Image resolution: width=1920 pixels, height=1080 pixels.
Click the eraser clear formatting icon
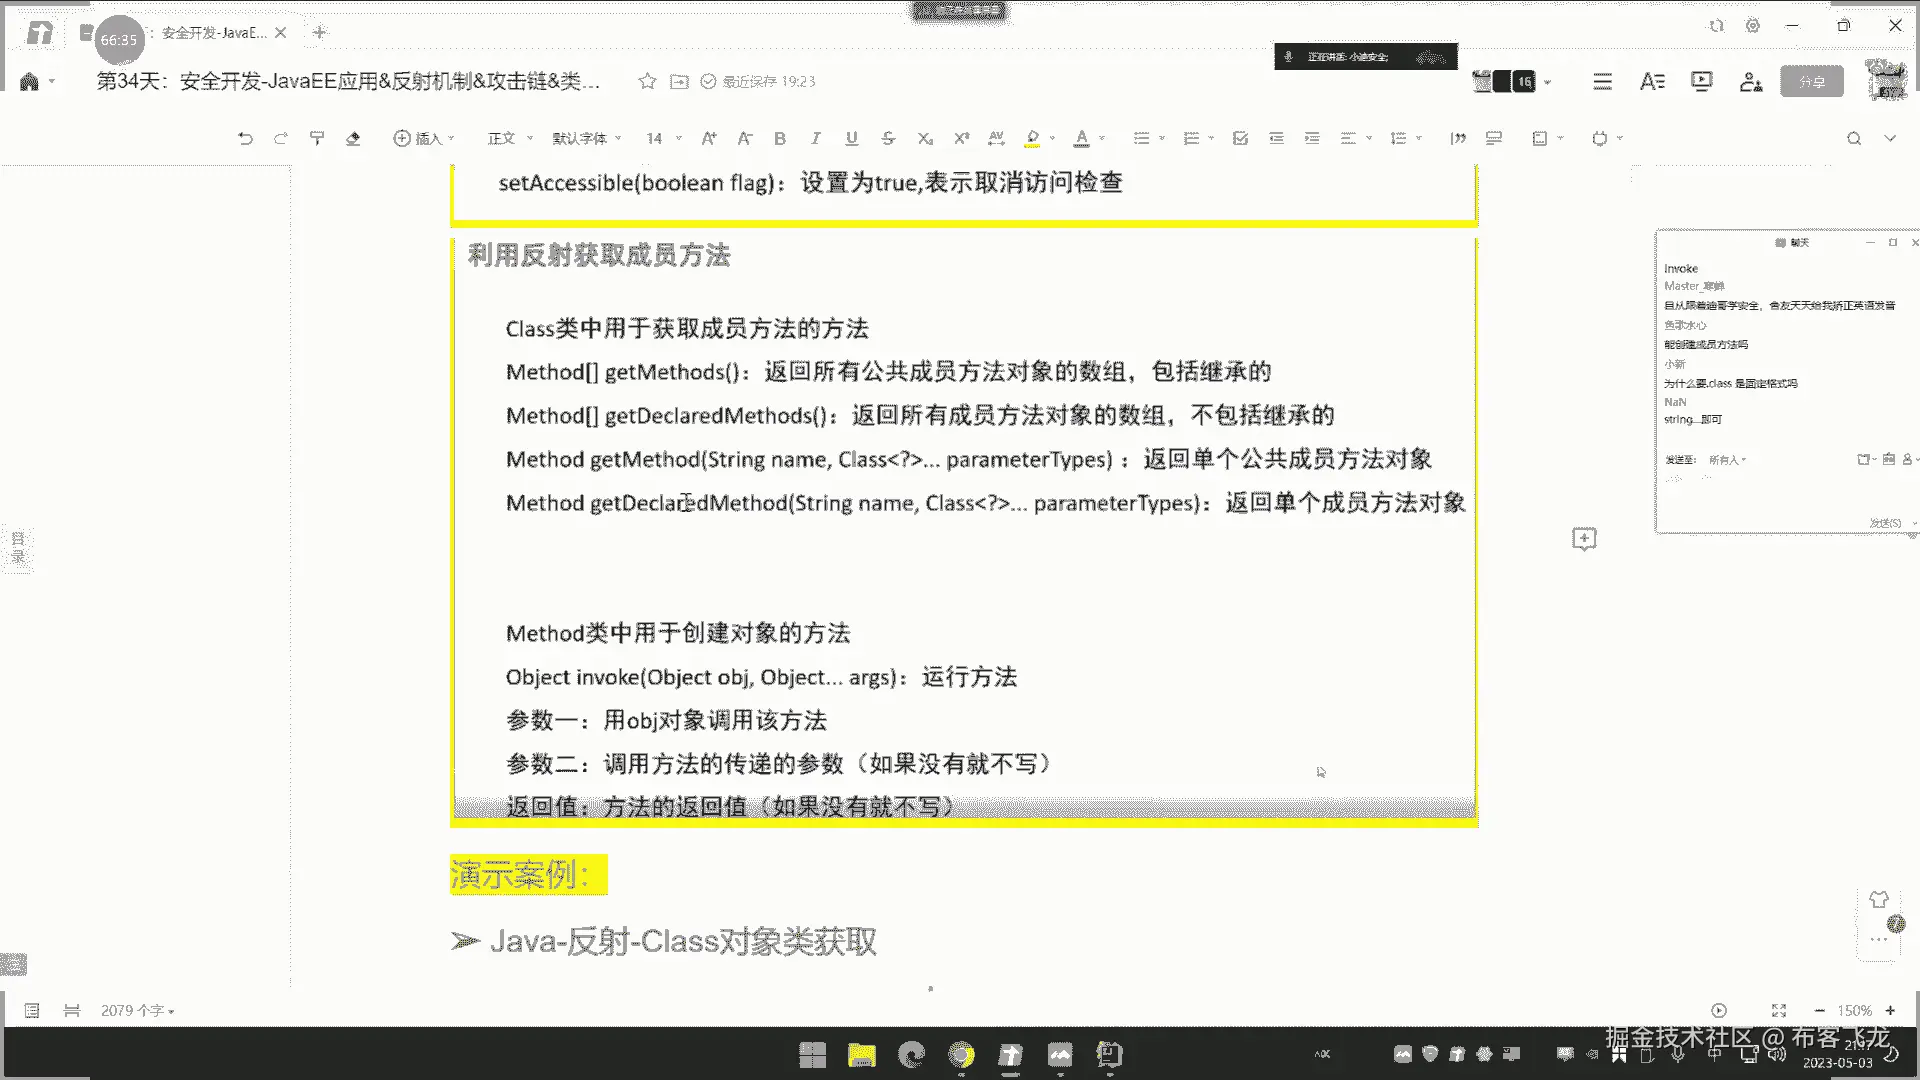[x=353, y=138]
